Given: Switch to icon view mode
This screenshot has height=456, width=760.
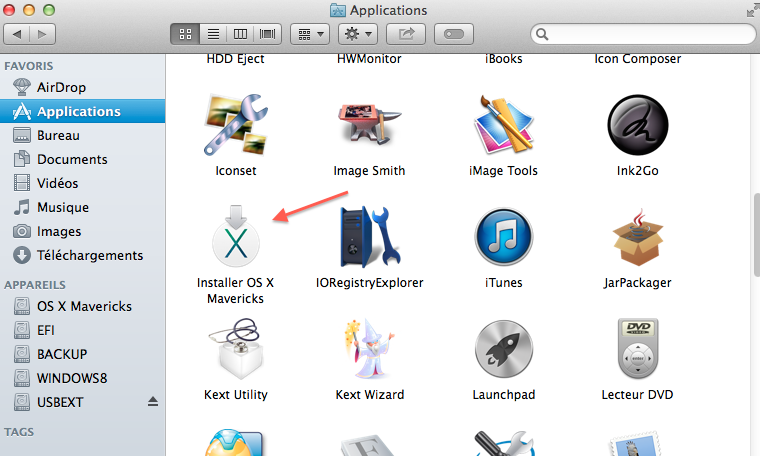Looking at the screenshot, I should 185,34.
